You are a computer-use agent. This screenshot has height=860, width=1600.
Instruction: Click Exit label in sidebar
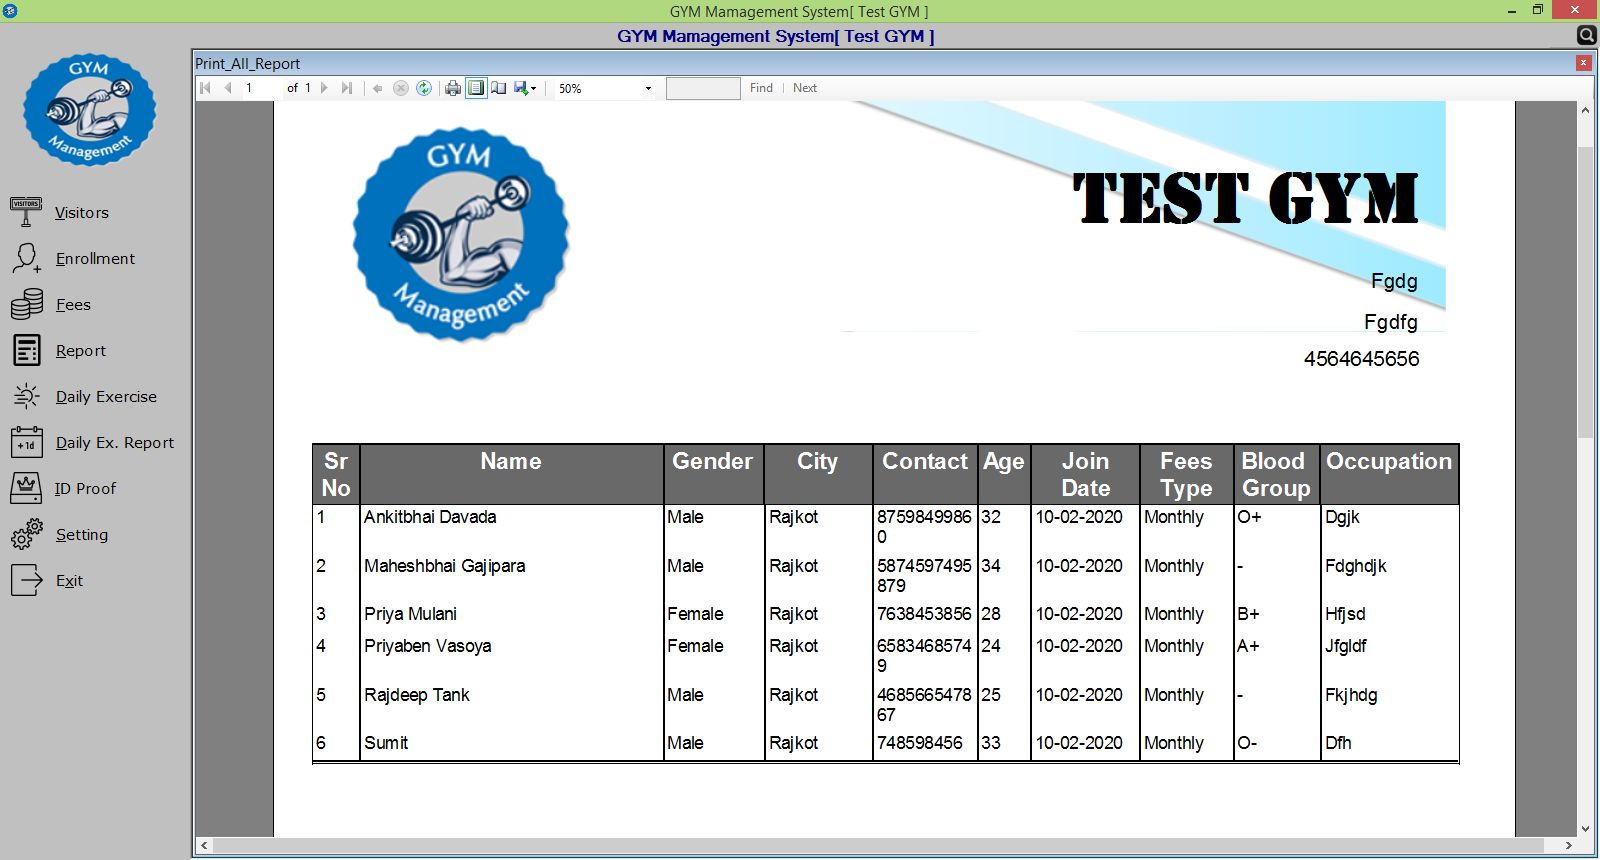pyautogui.click(x=69, y=581)
